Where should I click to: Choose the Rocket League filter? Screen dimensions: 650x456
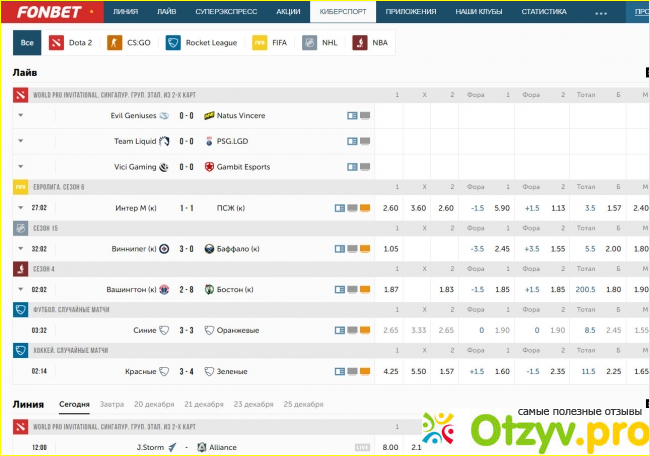(203, 43)
